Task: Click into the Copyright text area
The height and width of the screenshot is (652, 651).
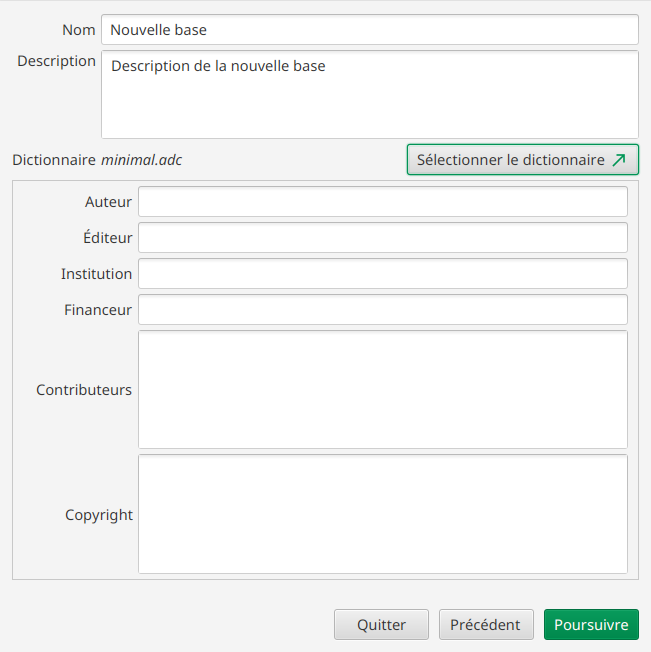Action: [x=382, y=514]
